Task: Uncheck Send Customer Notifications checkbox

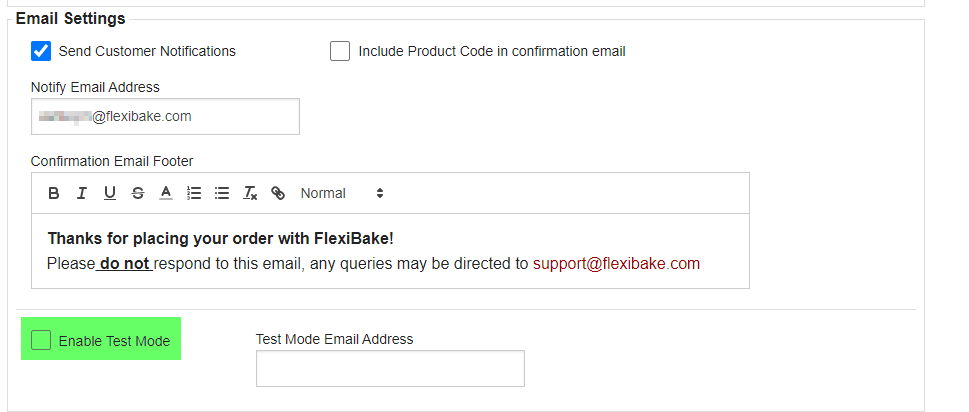Action: (41, 51)
